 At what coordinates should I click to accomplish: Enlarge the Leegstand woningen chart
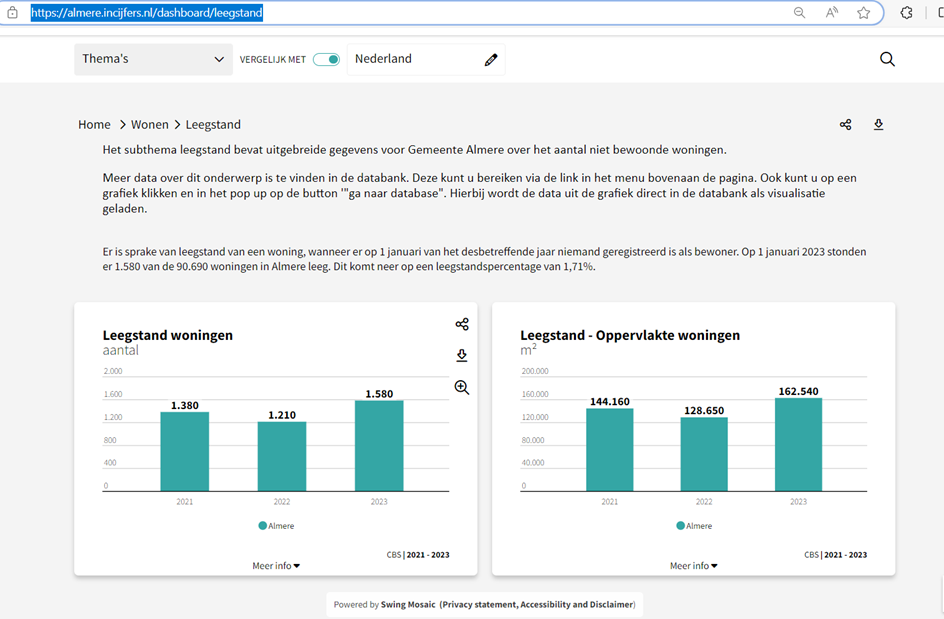(x=462, y=387)
